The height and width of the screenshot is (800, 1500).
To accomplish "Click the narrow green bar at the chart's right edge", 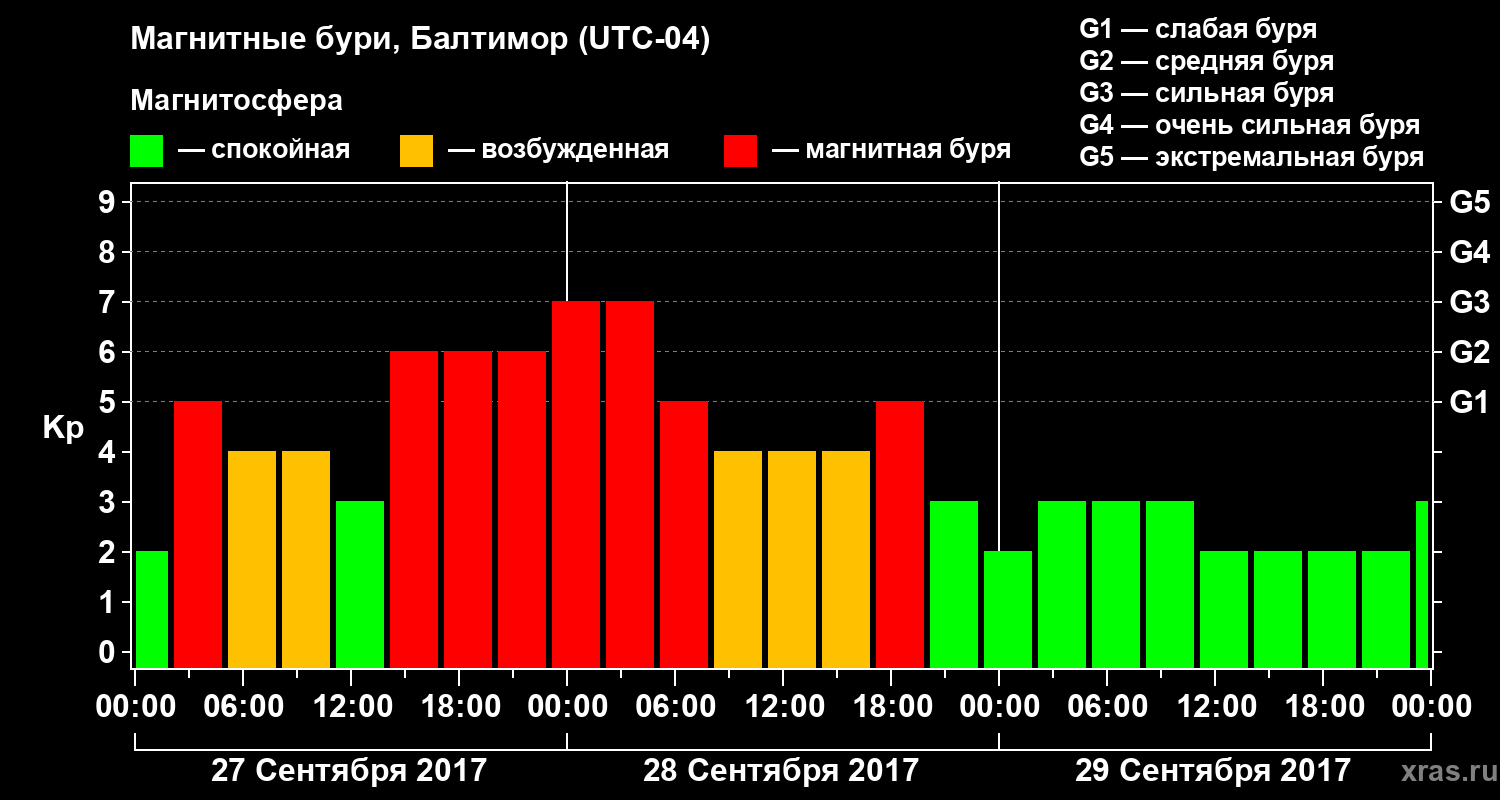I will tap(1422, 585).
